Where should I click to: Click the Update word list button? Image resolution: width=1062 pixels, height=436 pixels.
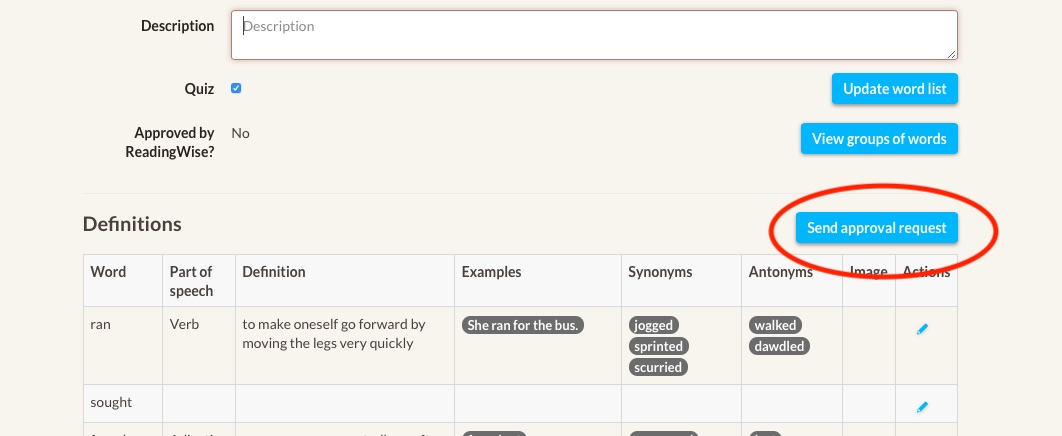click(895, 89)
